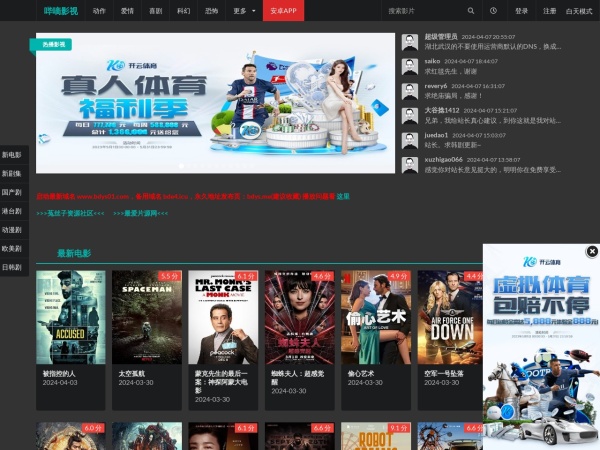Viewport: 600px width, 450px height.
Task: Open the 蜘蛛夫人 movie poster
Action: coord(300,317)
